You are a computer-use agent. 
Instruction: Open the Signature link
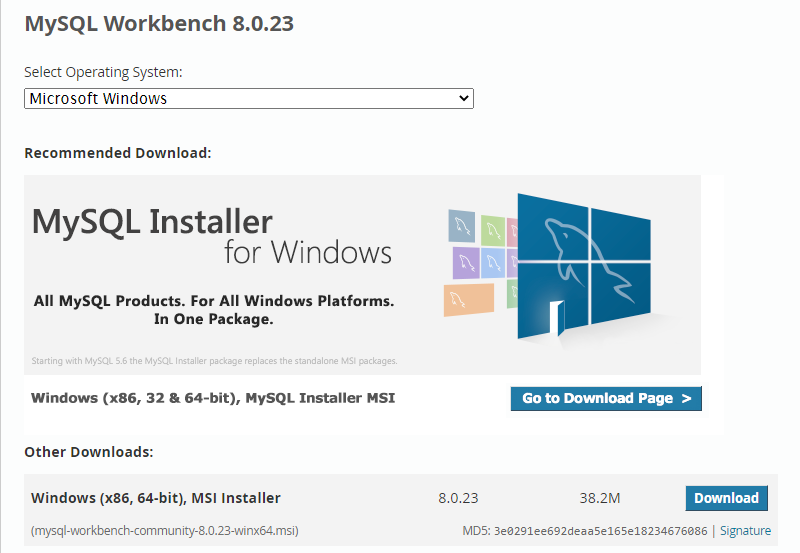[x=745, y=531]
